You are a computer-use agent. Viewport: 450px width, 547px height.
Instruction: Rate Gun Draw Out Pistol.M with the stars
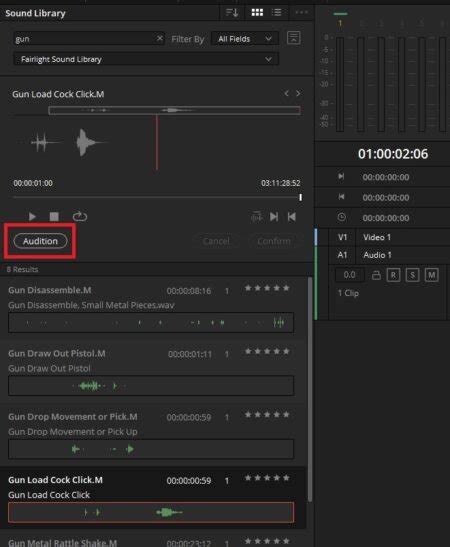tap(267, 351)
